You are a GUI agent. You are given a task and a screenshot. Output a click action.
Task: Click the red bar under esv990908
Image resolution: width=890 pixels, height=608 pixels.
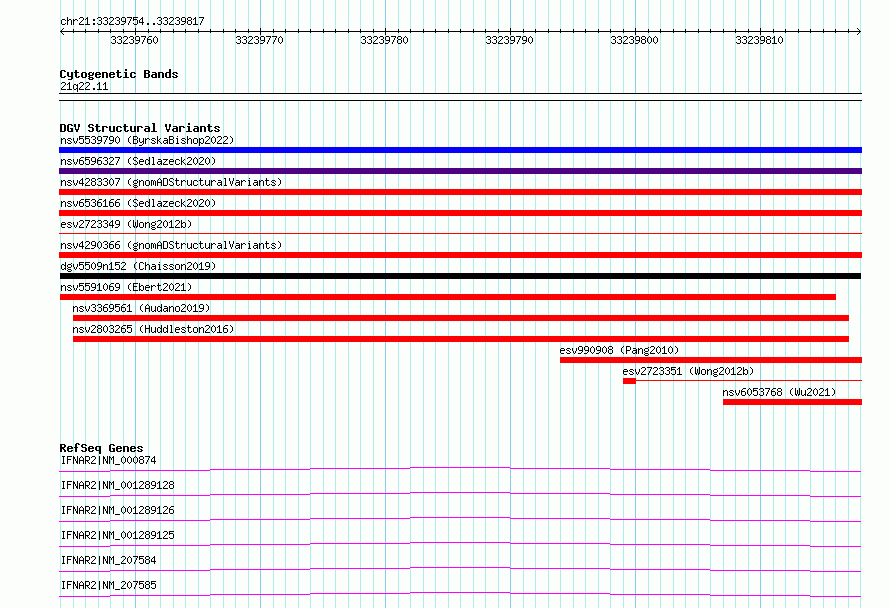click(711, 360)
